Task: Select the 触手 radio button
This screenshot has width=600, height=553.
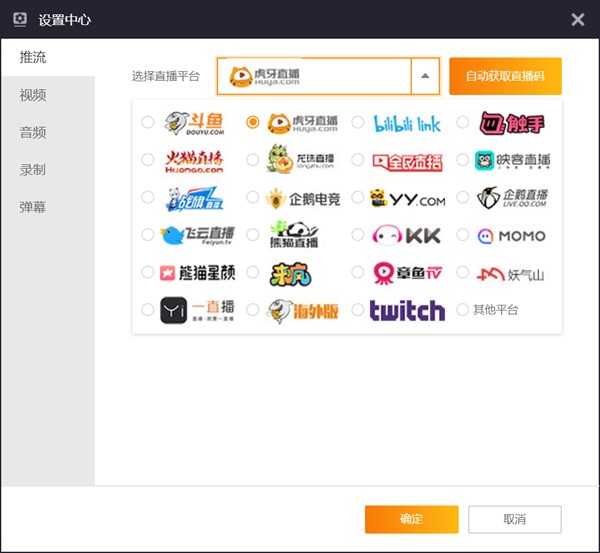Action: pyautogui.click(x=463, y=122)
